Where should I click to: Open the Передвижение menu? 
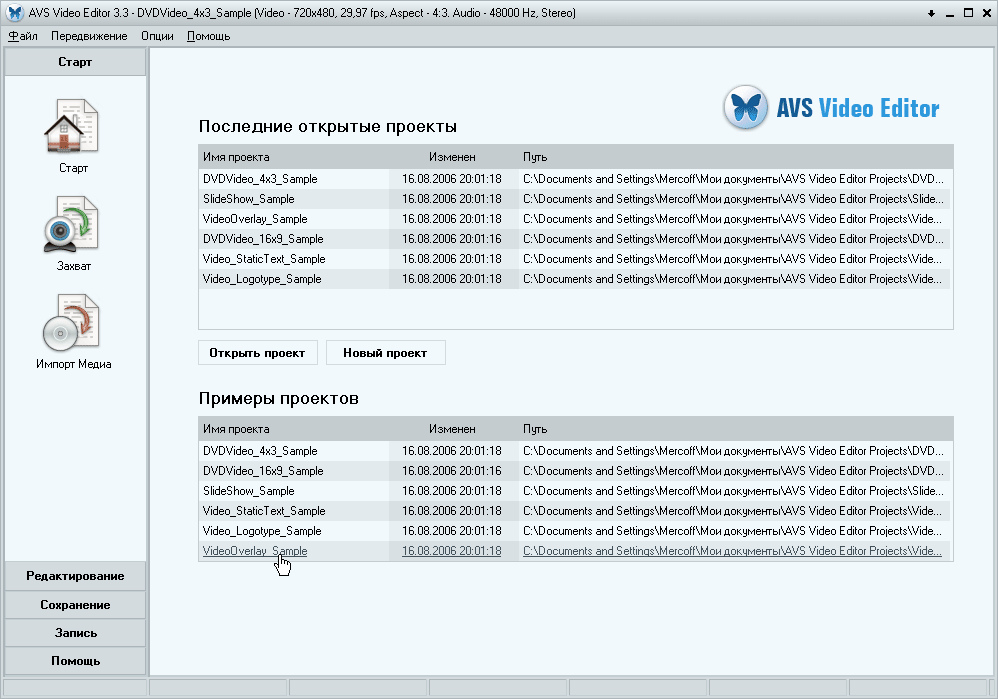tap(89, 36)
